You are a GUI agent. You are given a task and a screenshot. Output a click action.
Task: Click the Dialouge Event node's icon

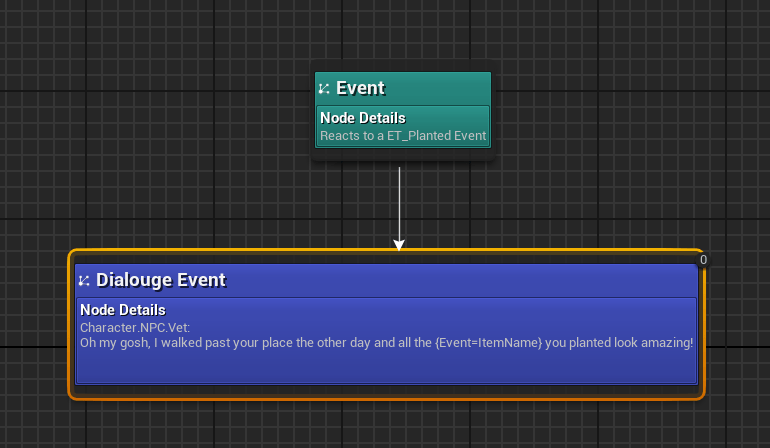(85, 281)
